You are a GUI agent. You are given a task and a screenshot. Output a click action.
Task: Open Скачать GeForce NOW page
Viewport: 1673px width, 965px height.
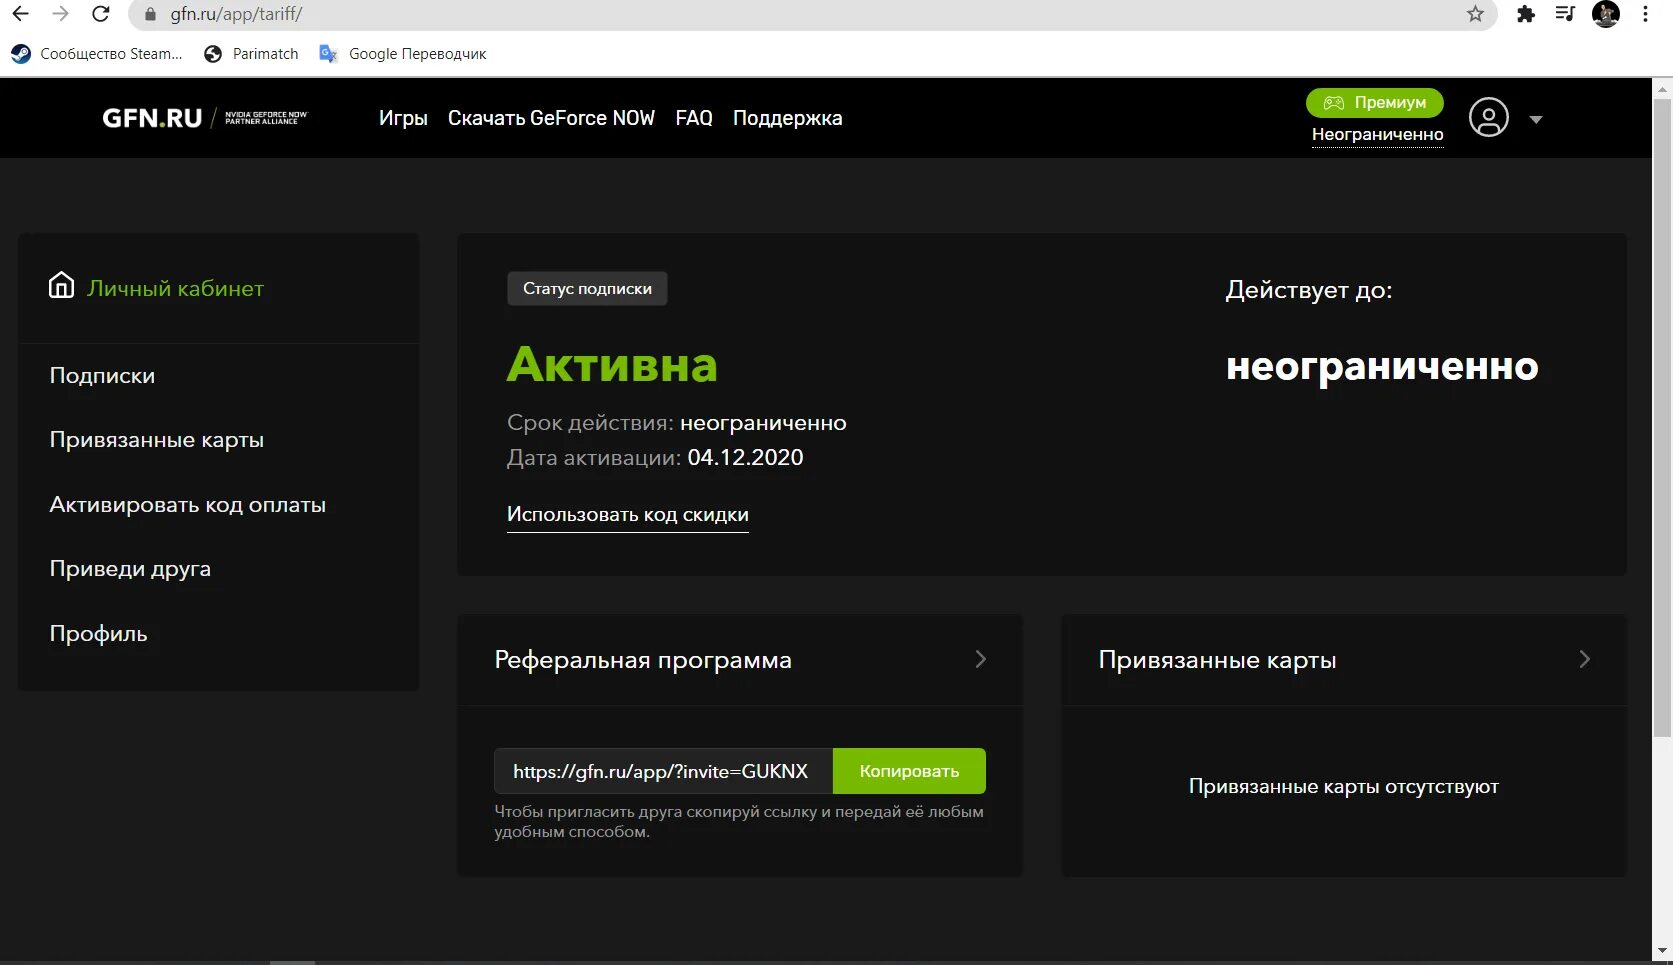tap(551, 118)
